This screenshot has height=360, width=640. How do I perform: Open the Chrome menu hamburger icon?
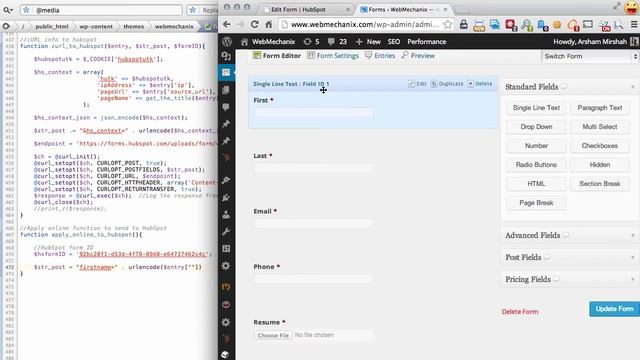tap(634, 24)
